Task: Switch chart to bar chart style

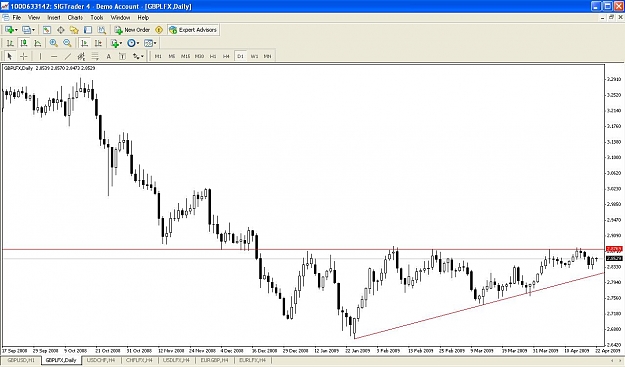Action: click(10, 43)
